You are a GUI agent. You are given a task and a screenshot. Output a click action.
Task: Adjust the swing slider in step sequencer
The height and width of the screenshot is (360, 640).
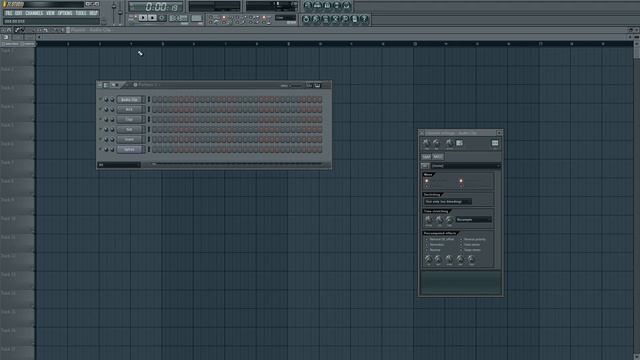[x=296, y=85]
